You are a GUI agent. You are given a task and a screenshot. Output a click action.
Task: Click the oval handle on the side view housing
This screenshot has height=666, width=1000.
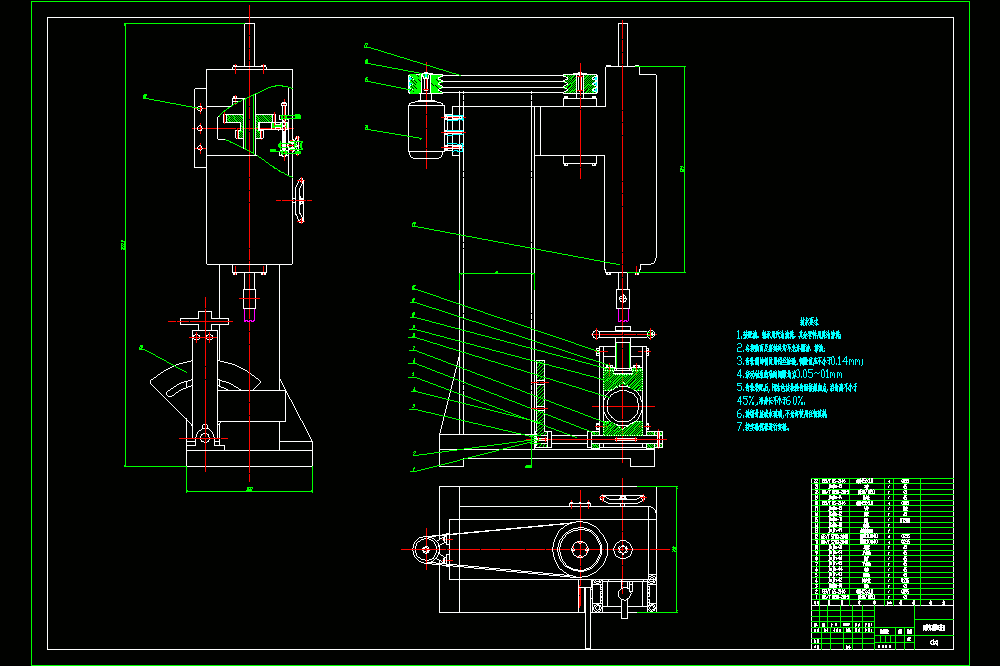(300, 200)
